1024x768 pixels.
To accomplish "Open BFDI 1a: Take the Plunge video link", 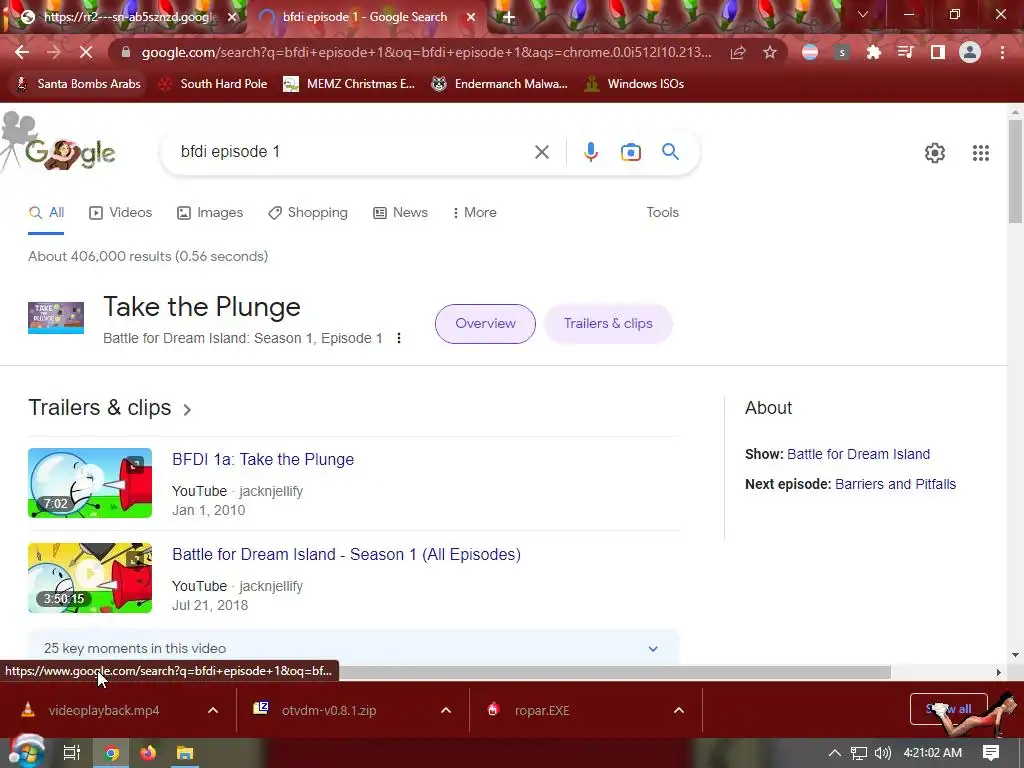I will 263,459.
